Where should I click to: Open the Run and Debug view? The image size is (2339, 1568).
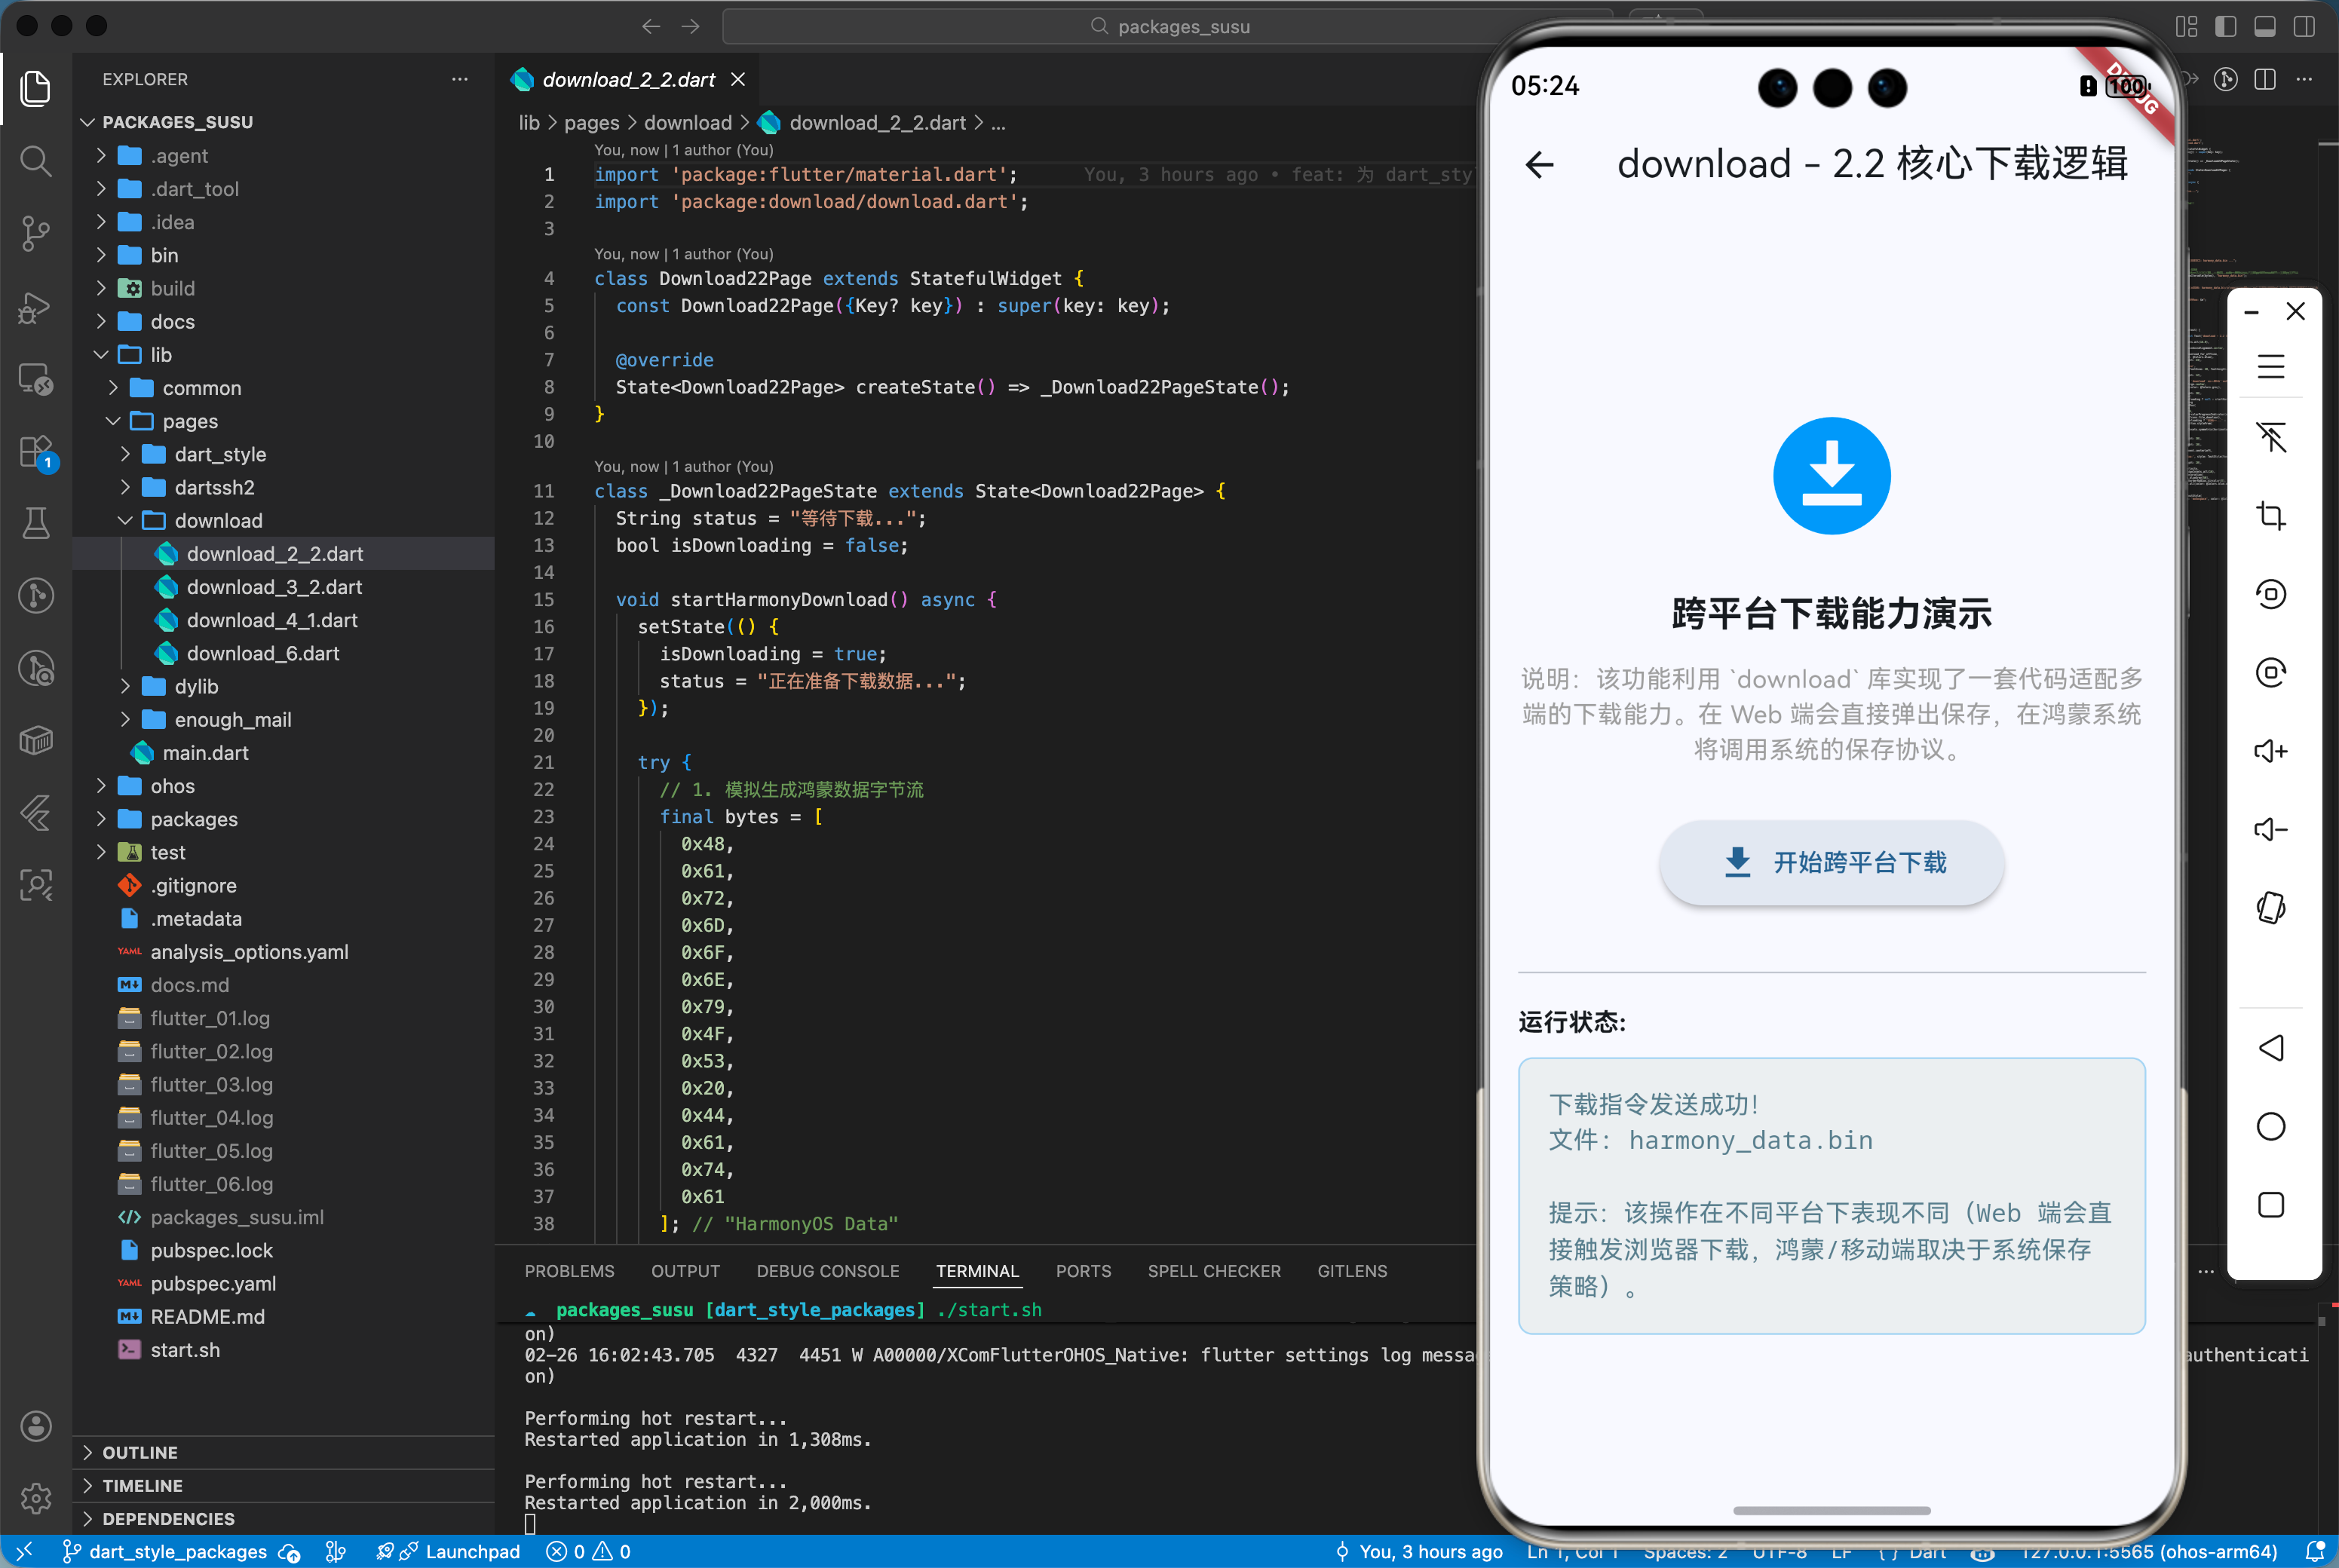pos(36,307)
